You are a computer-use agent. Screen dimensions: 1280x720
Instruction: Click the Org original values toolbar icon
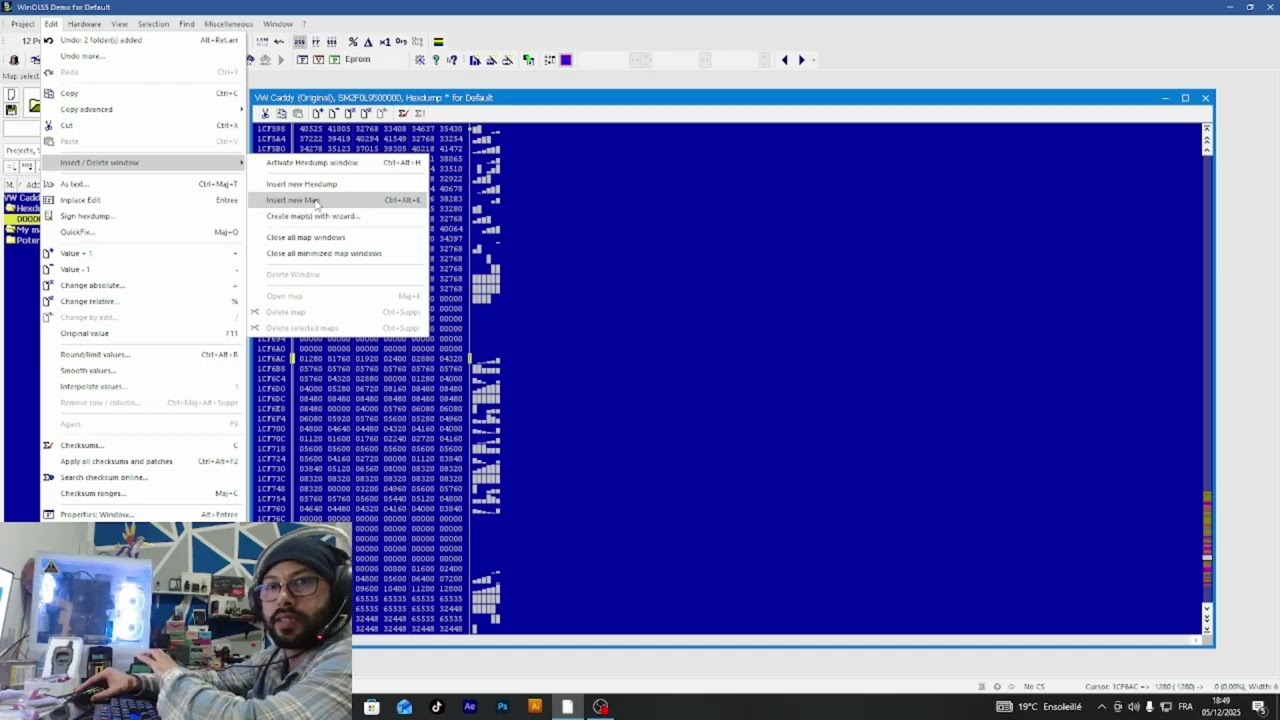(401, 42)
